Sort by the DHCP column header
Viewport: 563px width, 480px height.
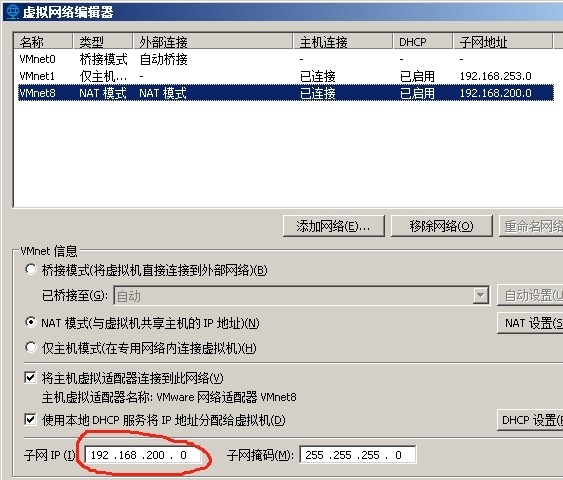coord(422,42)
